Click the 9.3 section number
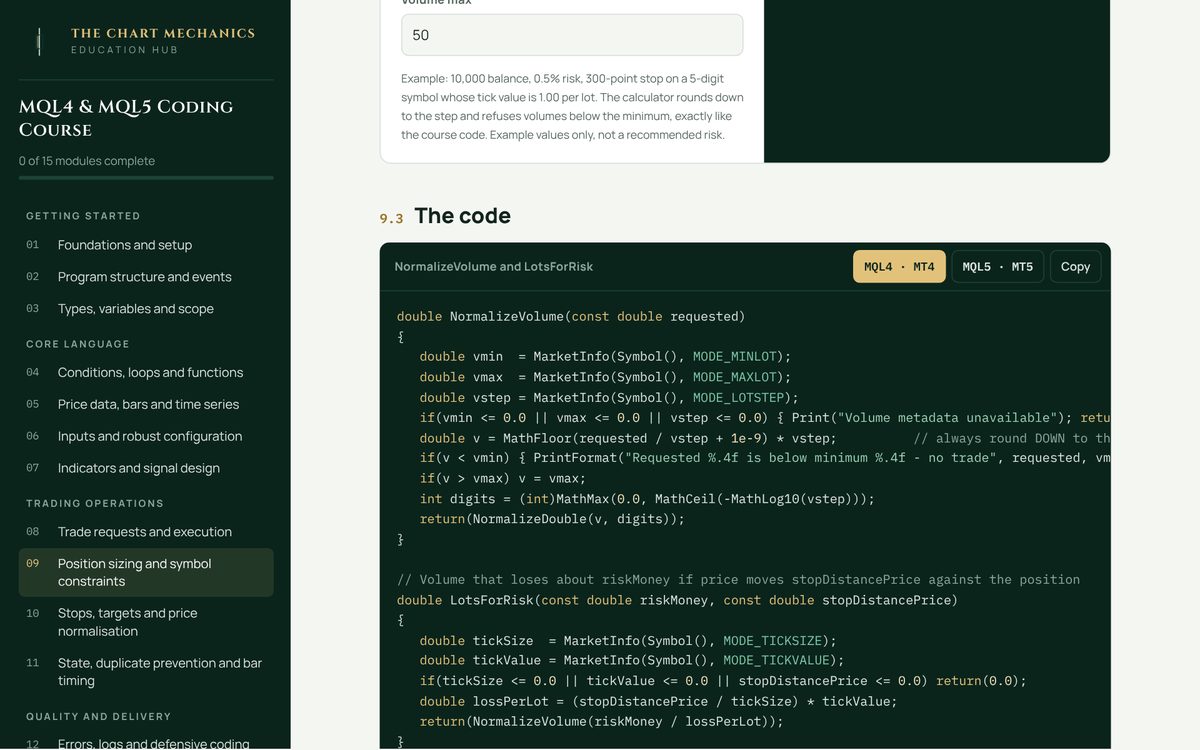This screenshot has width=1200, height=750. [x=391, y=219]
